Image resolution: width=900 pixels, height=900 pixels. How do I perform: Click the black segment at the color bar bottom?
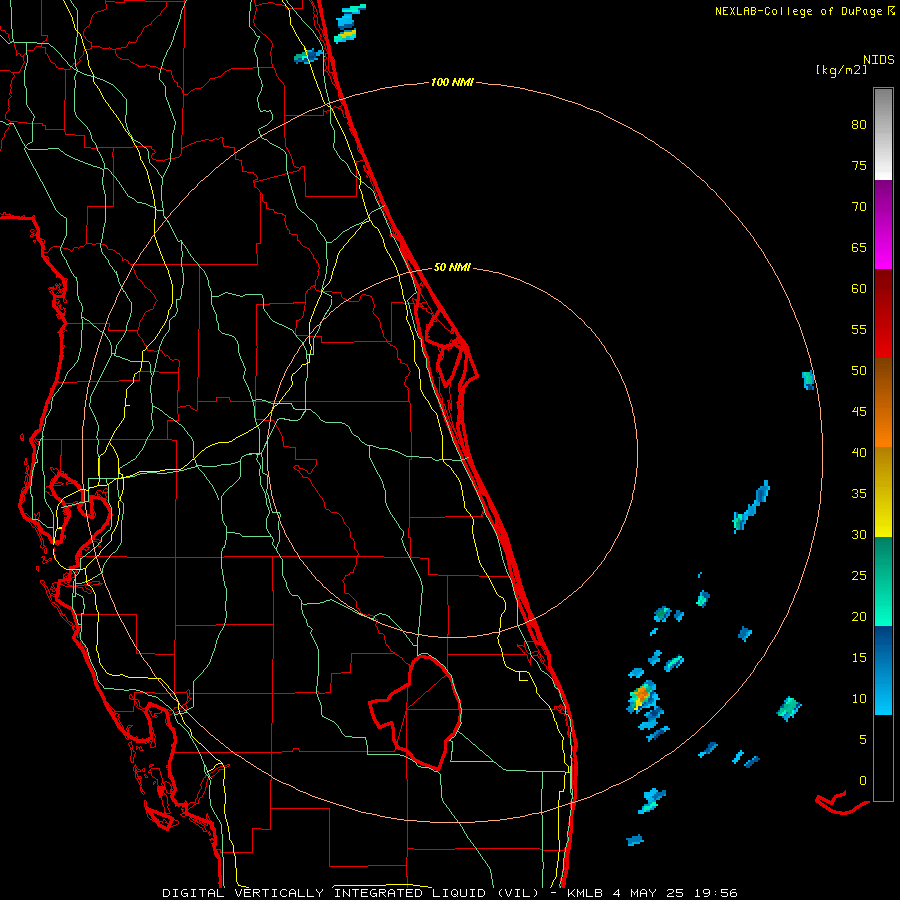883,758
